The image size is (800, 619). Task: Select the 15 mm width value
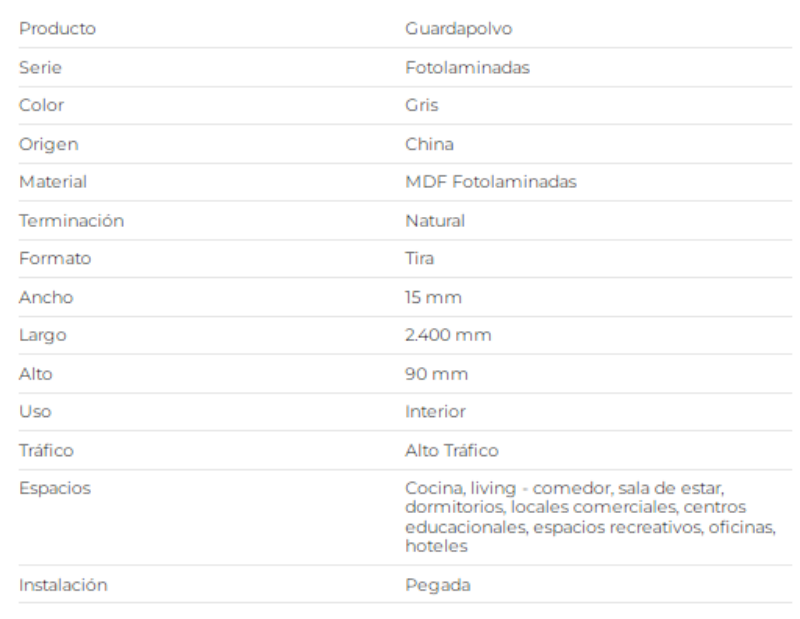[433, 297]
